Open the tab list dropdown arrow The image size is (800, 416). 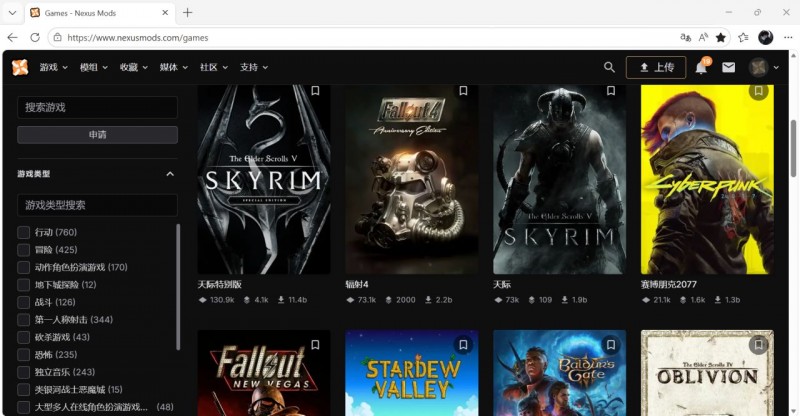12,13
